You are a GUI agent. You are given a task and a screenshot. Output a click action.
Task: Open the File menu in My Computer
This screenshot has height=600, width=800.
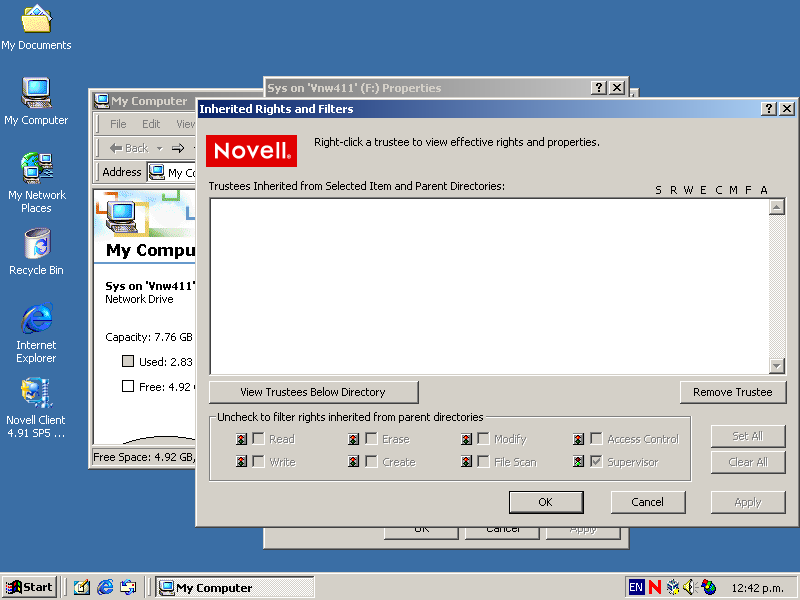[x=118, y=124]
